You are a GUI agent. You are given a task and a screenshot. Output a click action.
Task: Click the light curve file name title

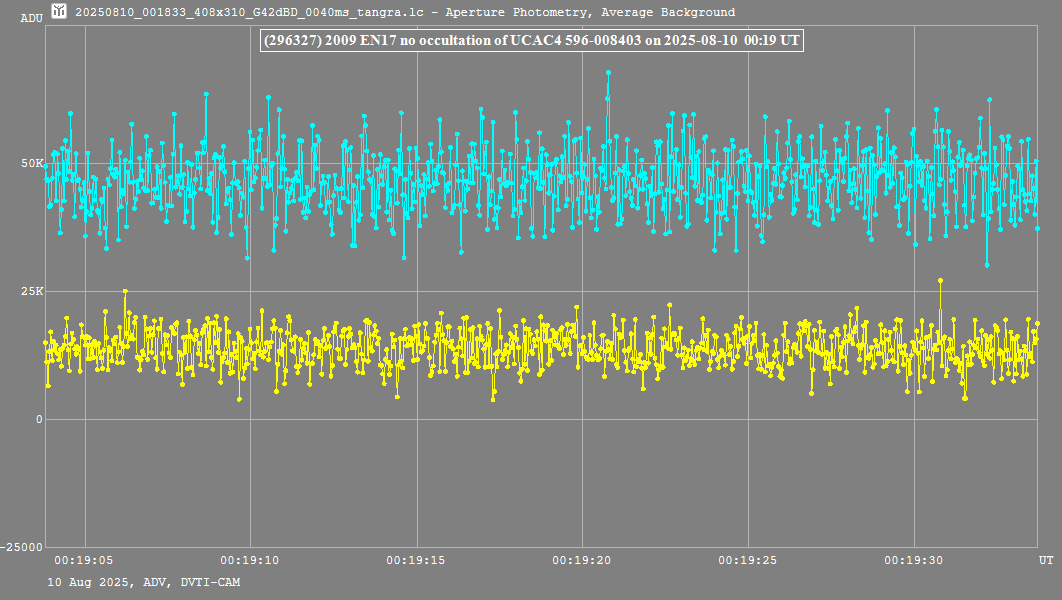405,13
